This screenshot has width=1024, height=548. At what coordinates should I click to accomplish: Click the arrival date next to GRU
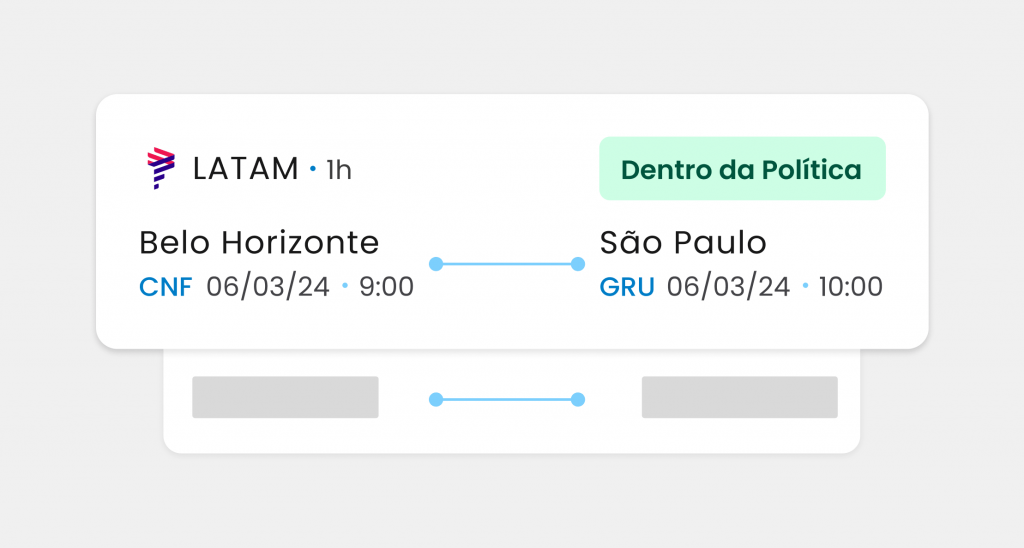tap(728, 288)
